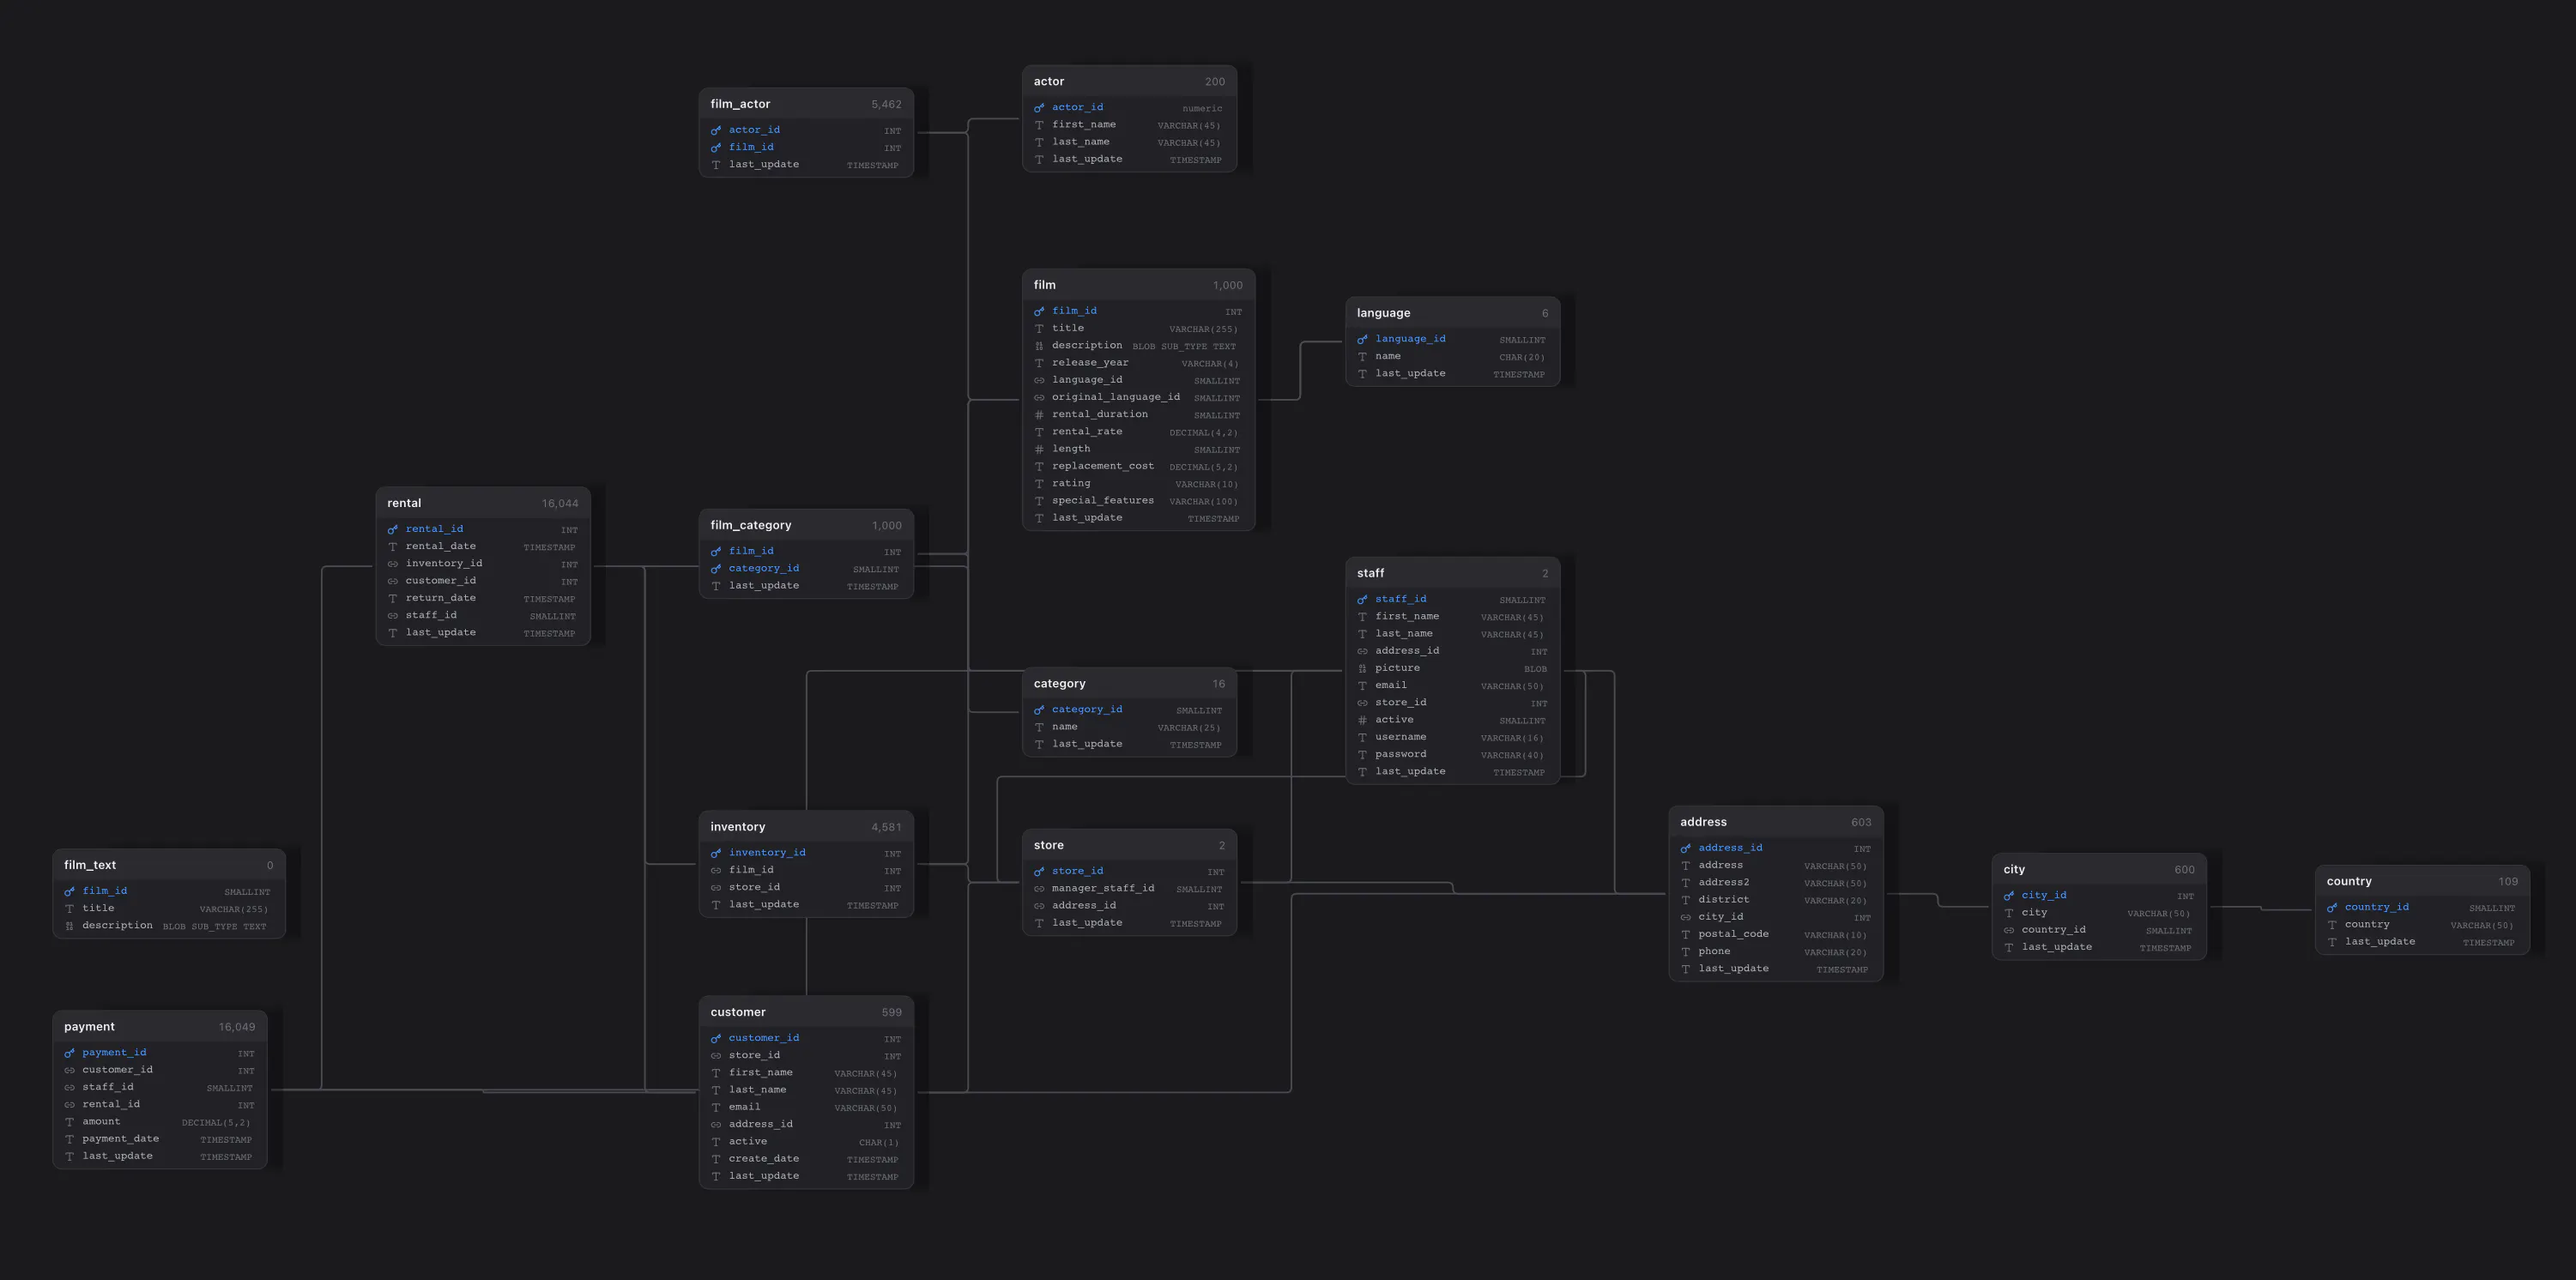
Task: Click the VARCHAR(25) type in category table
Action: tap(1189, 728)
